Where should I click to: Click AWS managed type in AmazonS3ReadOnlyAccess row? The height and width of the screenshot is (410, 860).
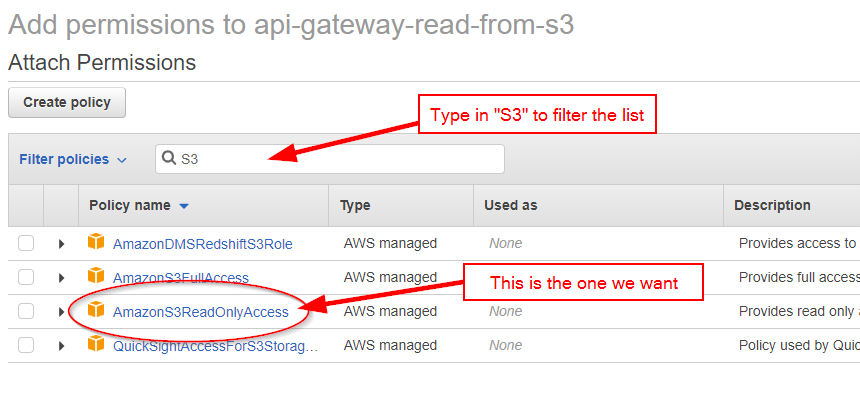point(390,311)
